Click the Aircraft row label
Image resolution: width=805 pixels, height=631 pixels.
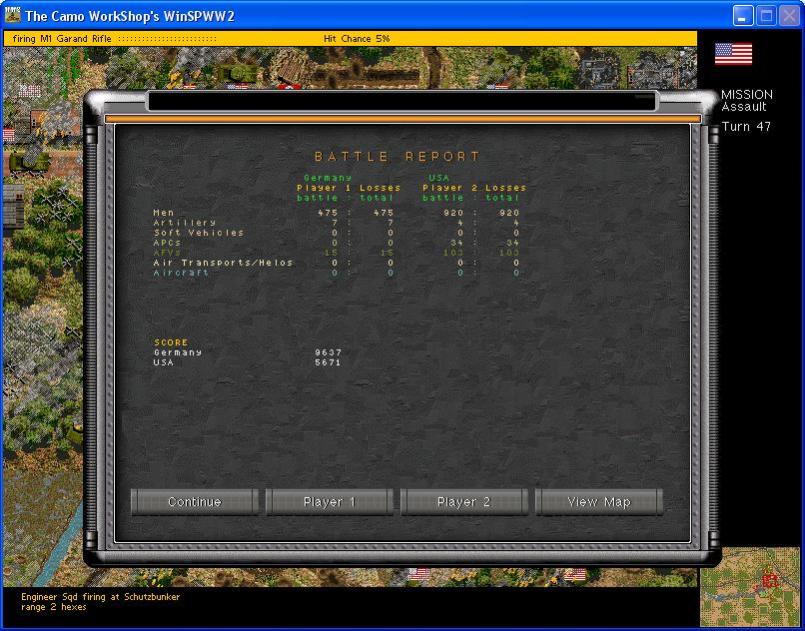coord(181,272)
